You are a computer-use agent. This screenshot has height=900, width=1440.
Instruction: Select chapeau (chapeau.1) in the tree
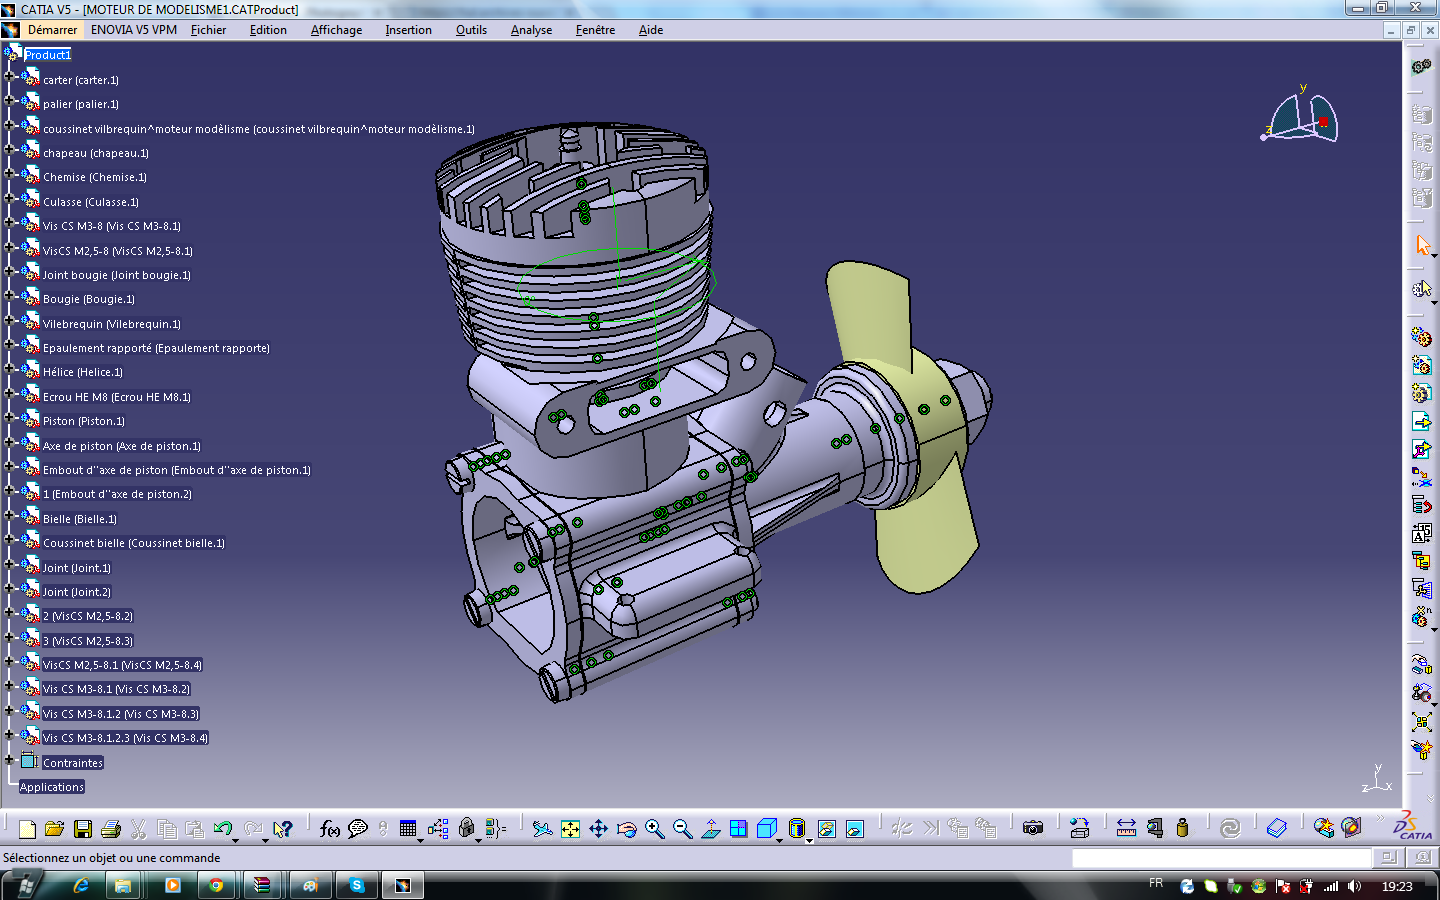tap(96, 153)
